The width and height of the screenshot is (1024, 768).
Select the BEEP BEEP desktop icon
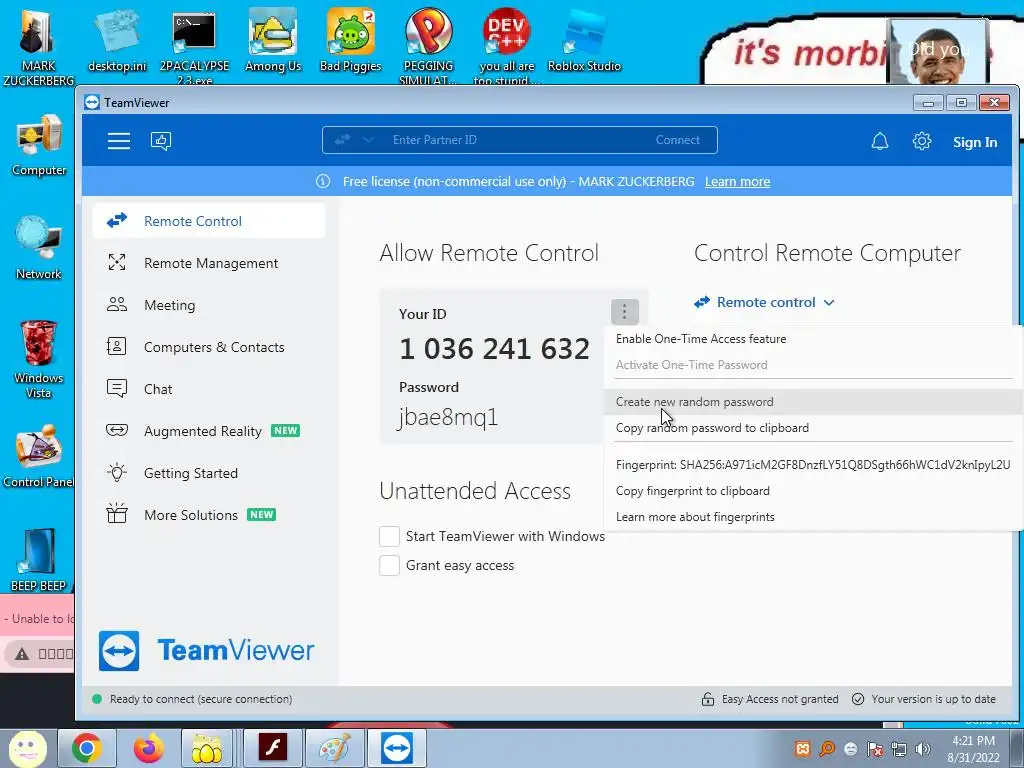tap(39, 560)
